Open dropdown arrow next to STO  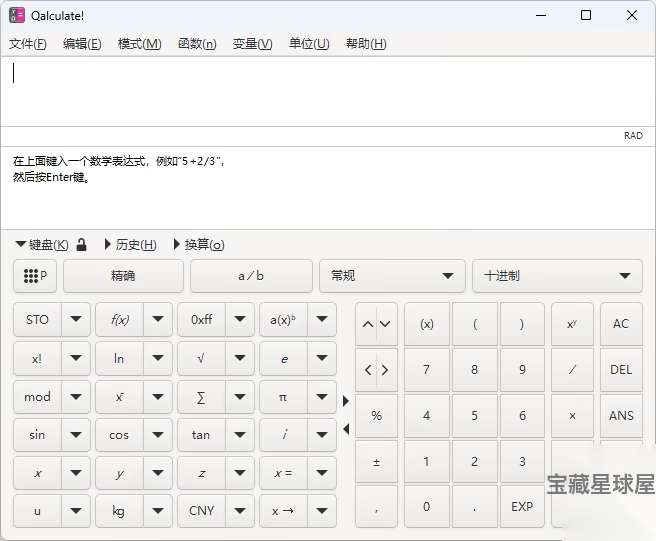pyautogui.click(x=76, y=320)
